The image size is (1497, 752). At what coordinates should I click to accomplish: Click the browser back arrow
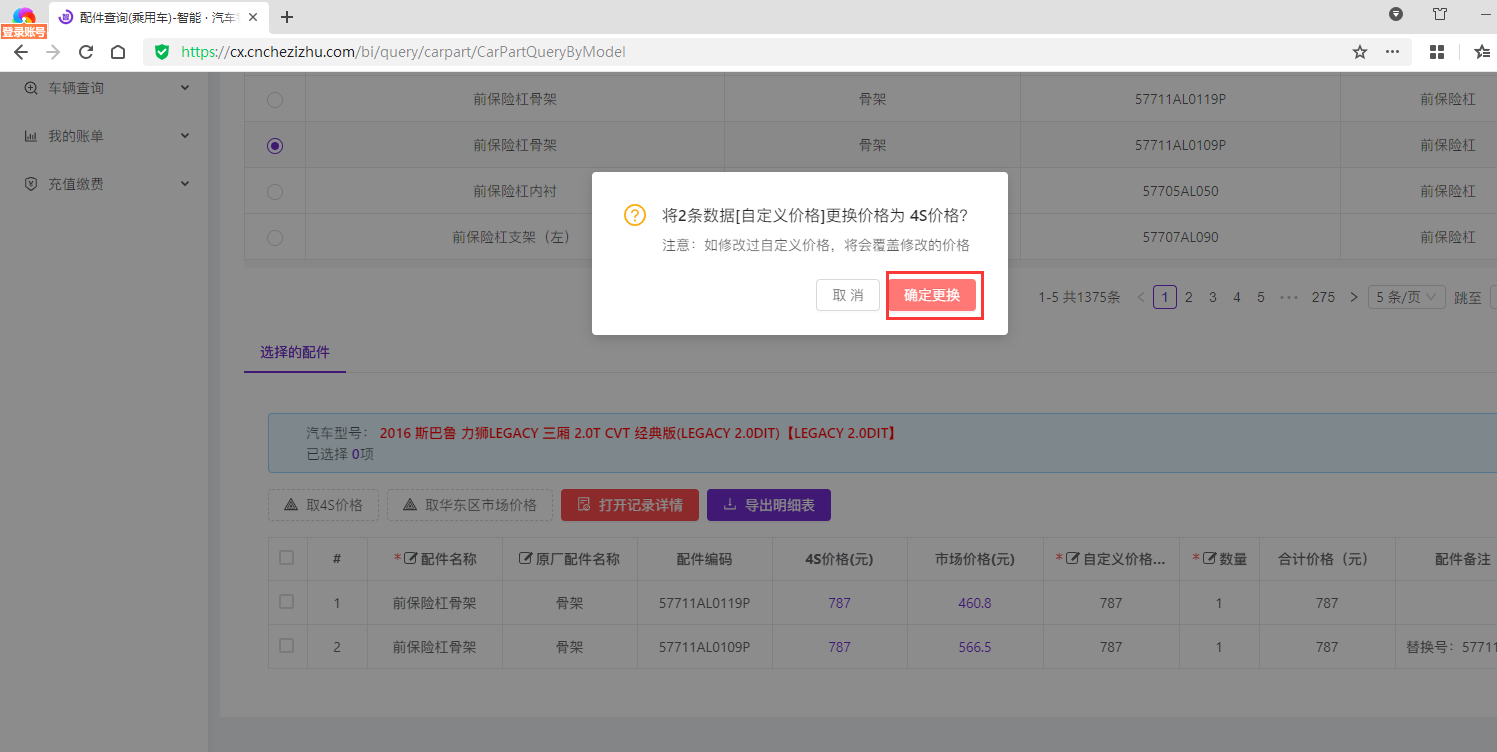point(20,52)
